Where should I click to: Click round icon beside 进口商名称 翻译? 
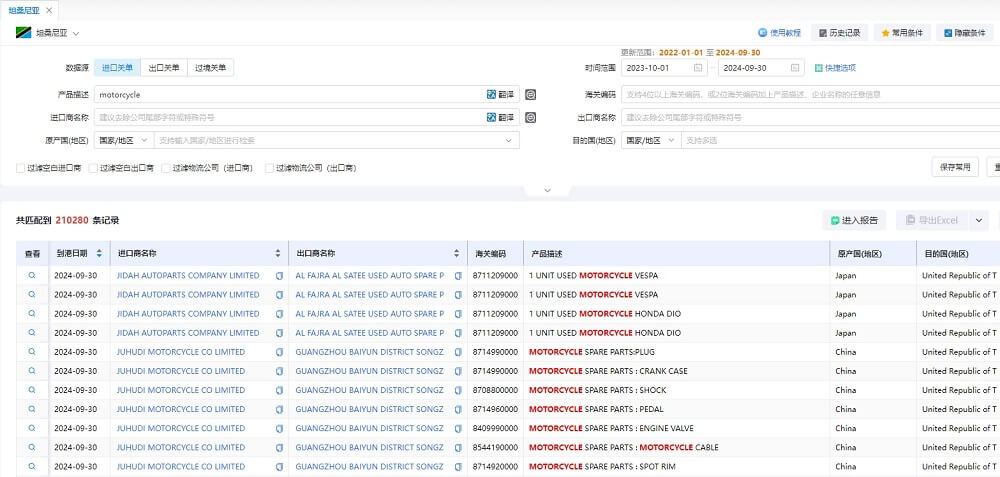click(x=531, y=117)
